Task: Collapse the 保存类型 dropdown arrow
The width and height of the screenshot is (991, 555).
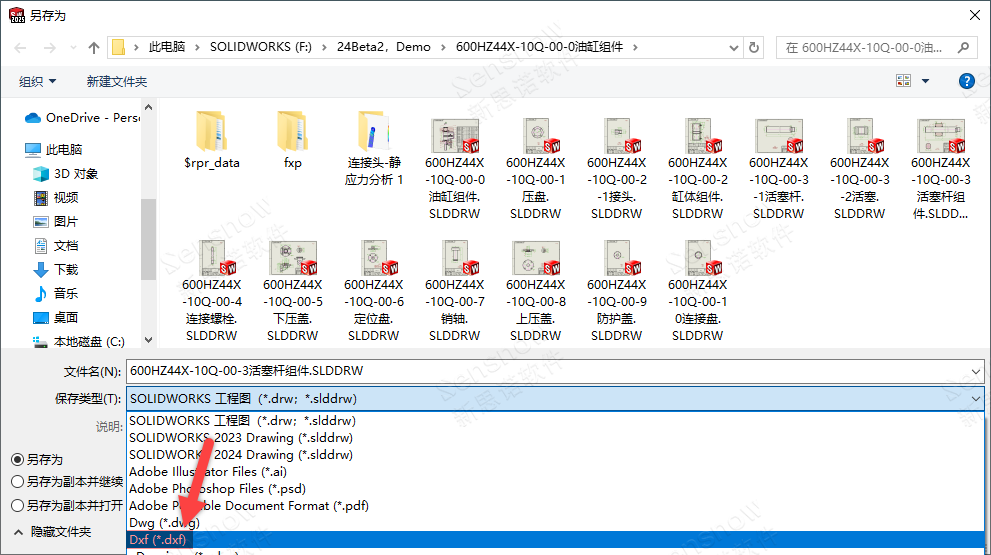Action: (975, 398)
